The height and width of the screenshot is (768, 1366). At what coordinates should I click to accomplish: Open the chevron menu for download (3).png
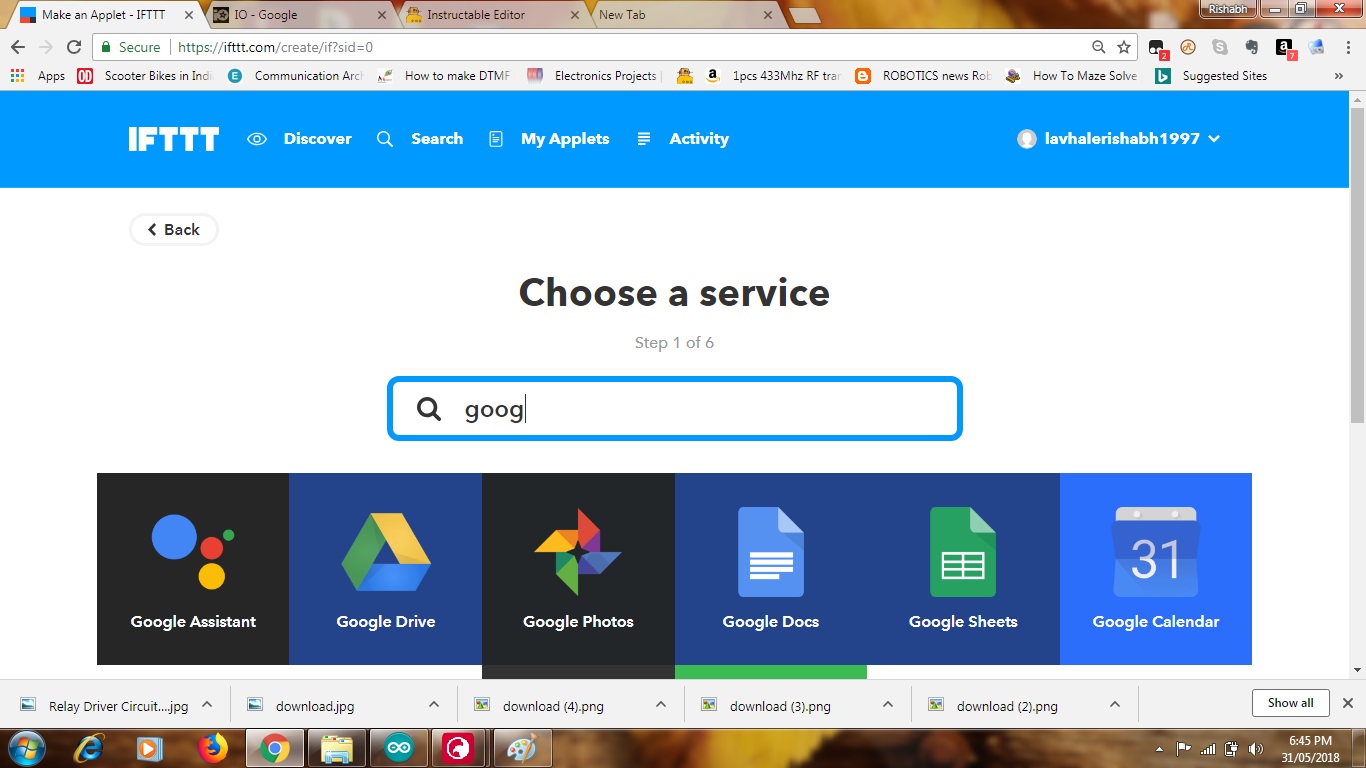888,704
